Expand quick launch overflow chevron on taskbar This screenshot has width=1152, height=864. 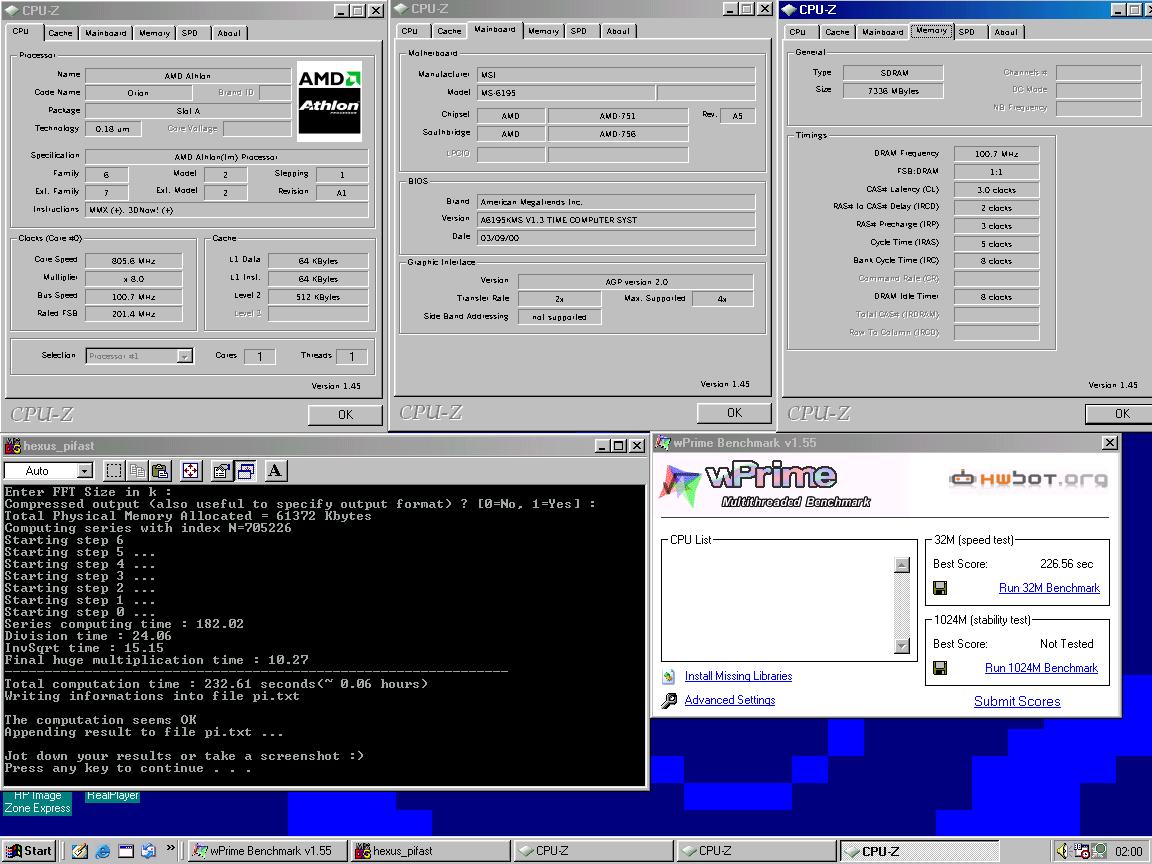pyautogui.click(x=170, y=848)
